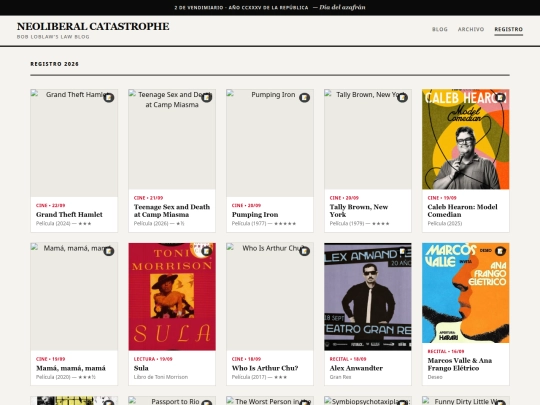This screenshot has height=405, width=540.
Task: Click the Teenage Sex and Death image placeholder
Action: coord(172,139)
